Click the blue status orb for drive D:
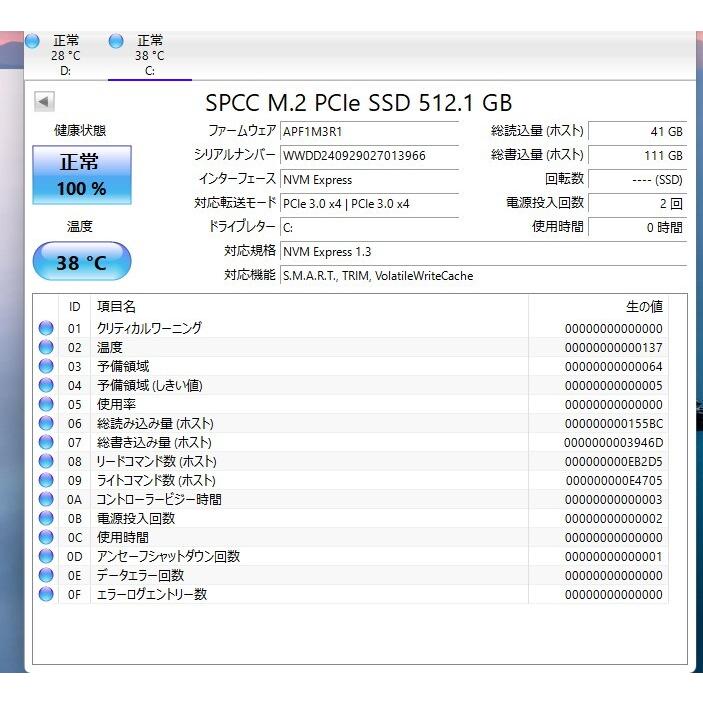This screenshot has width=703, height=703. [32, 41]
